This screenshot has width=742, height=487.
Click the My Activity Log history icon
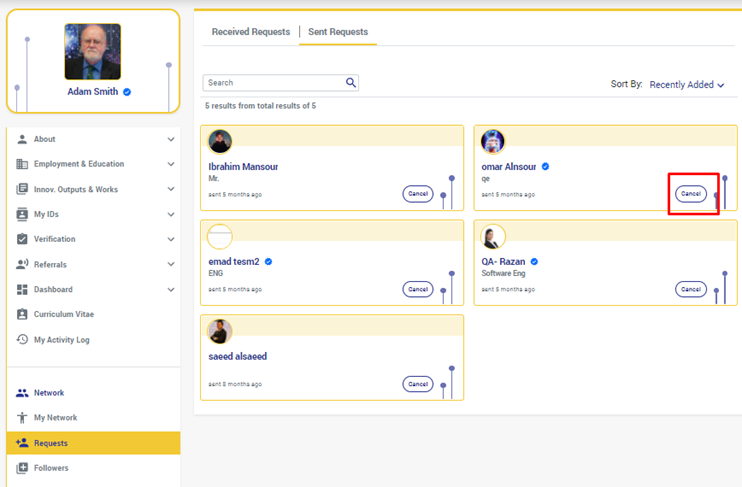pyautogui.click(x=22, y=340)
